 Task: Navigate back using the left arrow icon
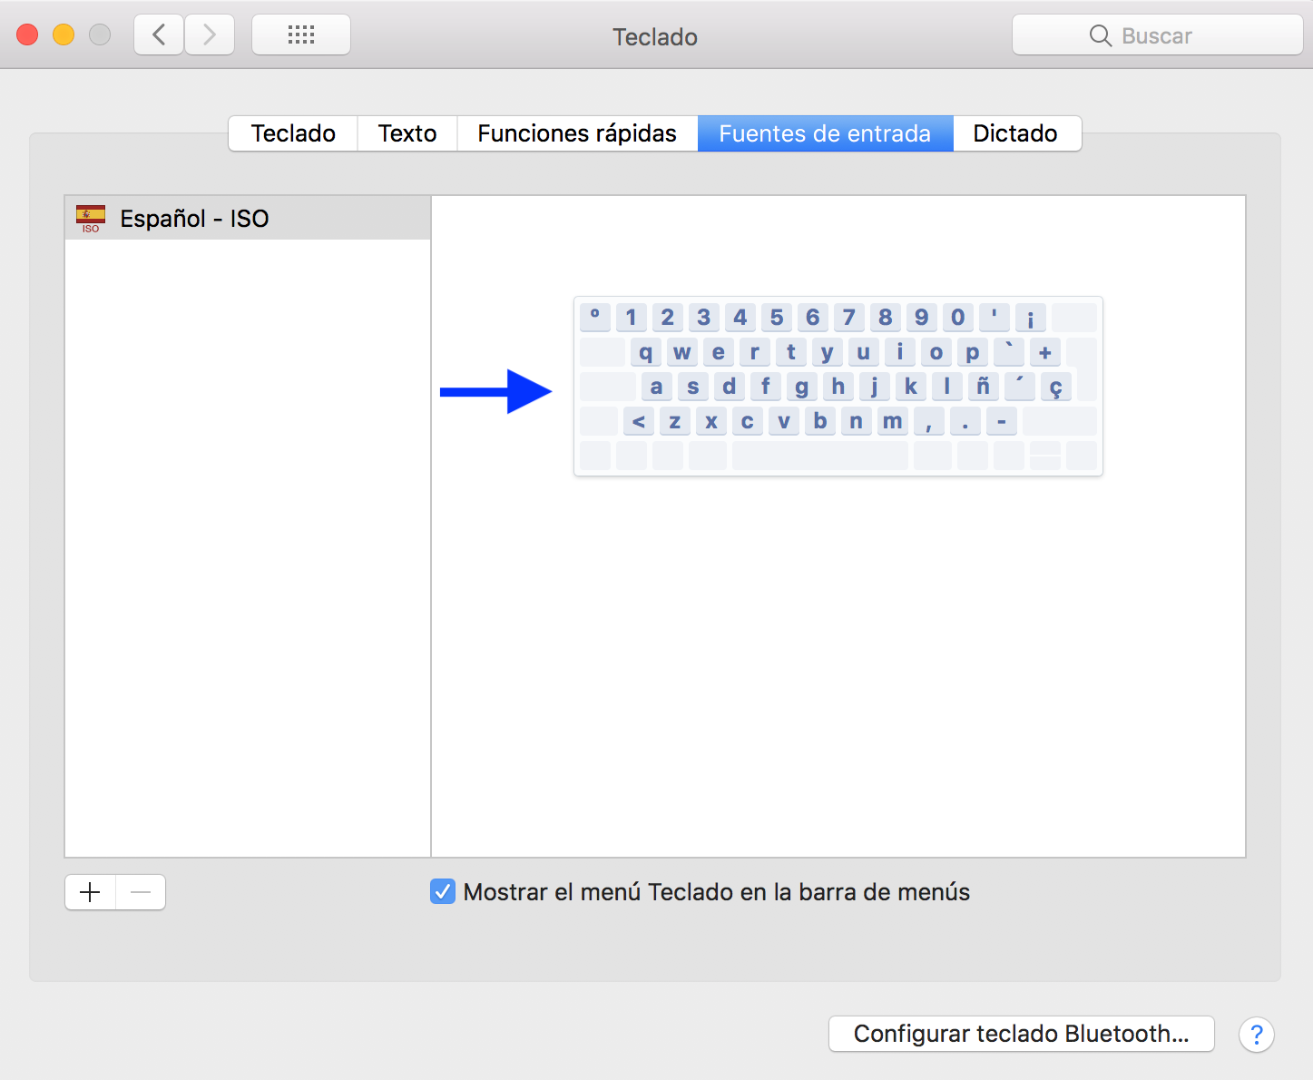[x=158, y=33]
